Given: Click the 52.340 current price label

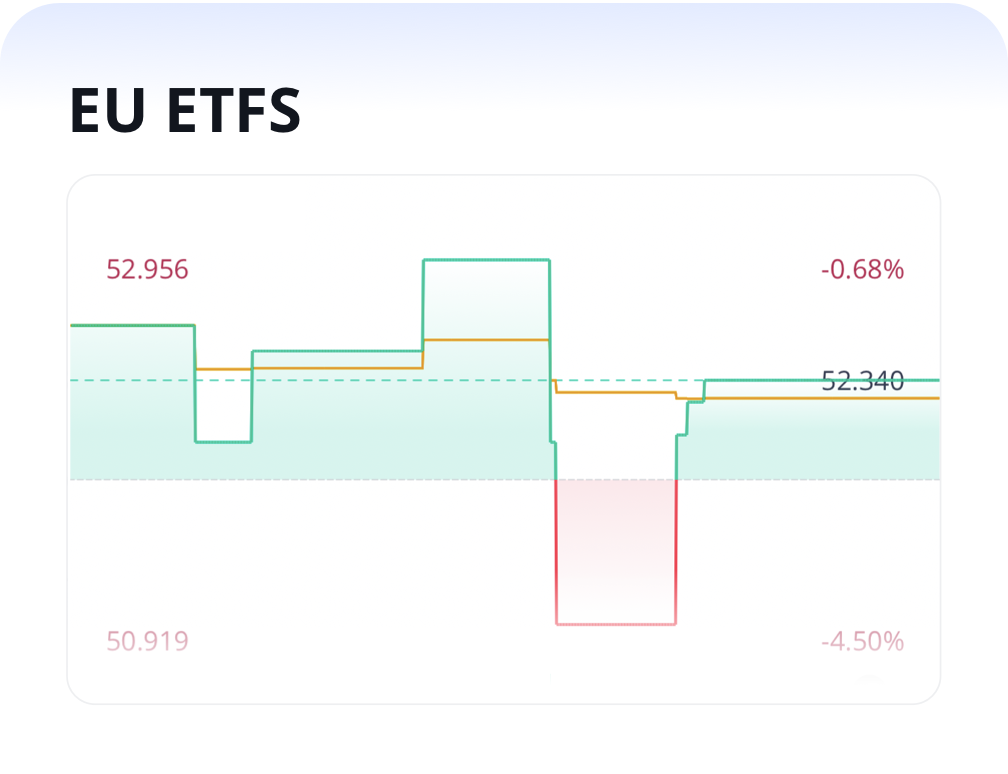Looking at the screenshot, I should [863, 381].
